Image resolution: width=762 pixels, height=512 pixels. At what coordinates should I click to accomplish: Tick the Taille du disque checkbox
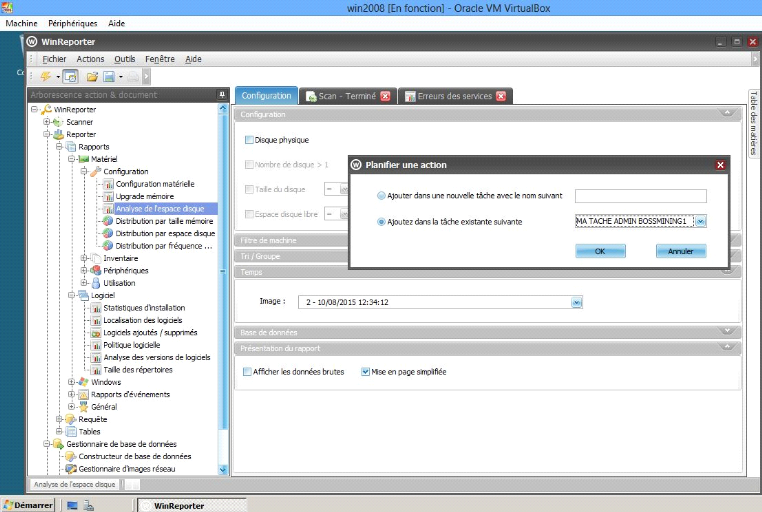(x=249, y=189)
